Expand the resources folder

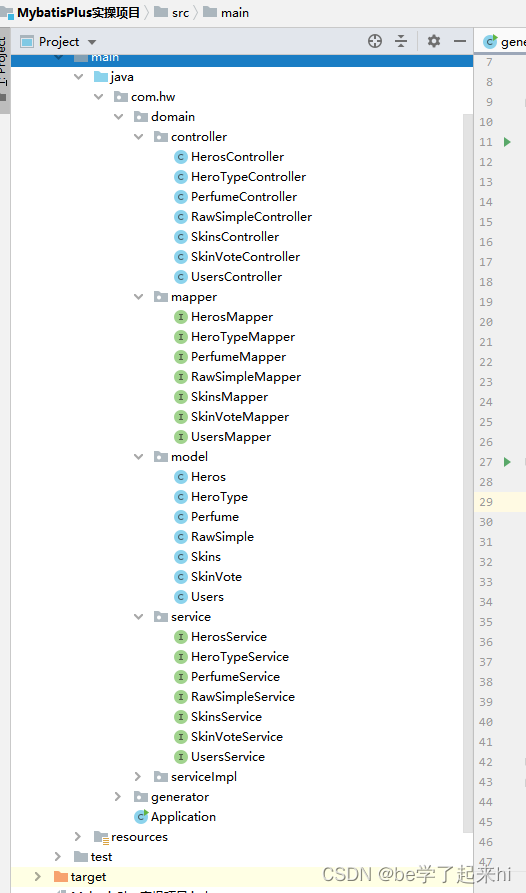tap(78, 837)
